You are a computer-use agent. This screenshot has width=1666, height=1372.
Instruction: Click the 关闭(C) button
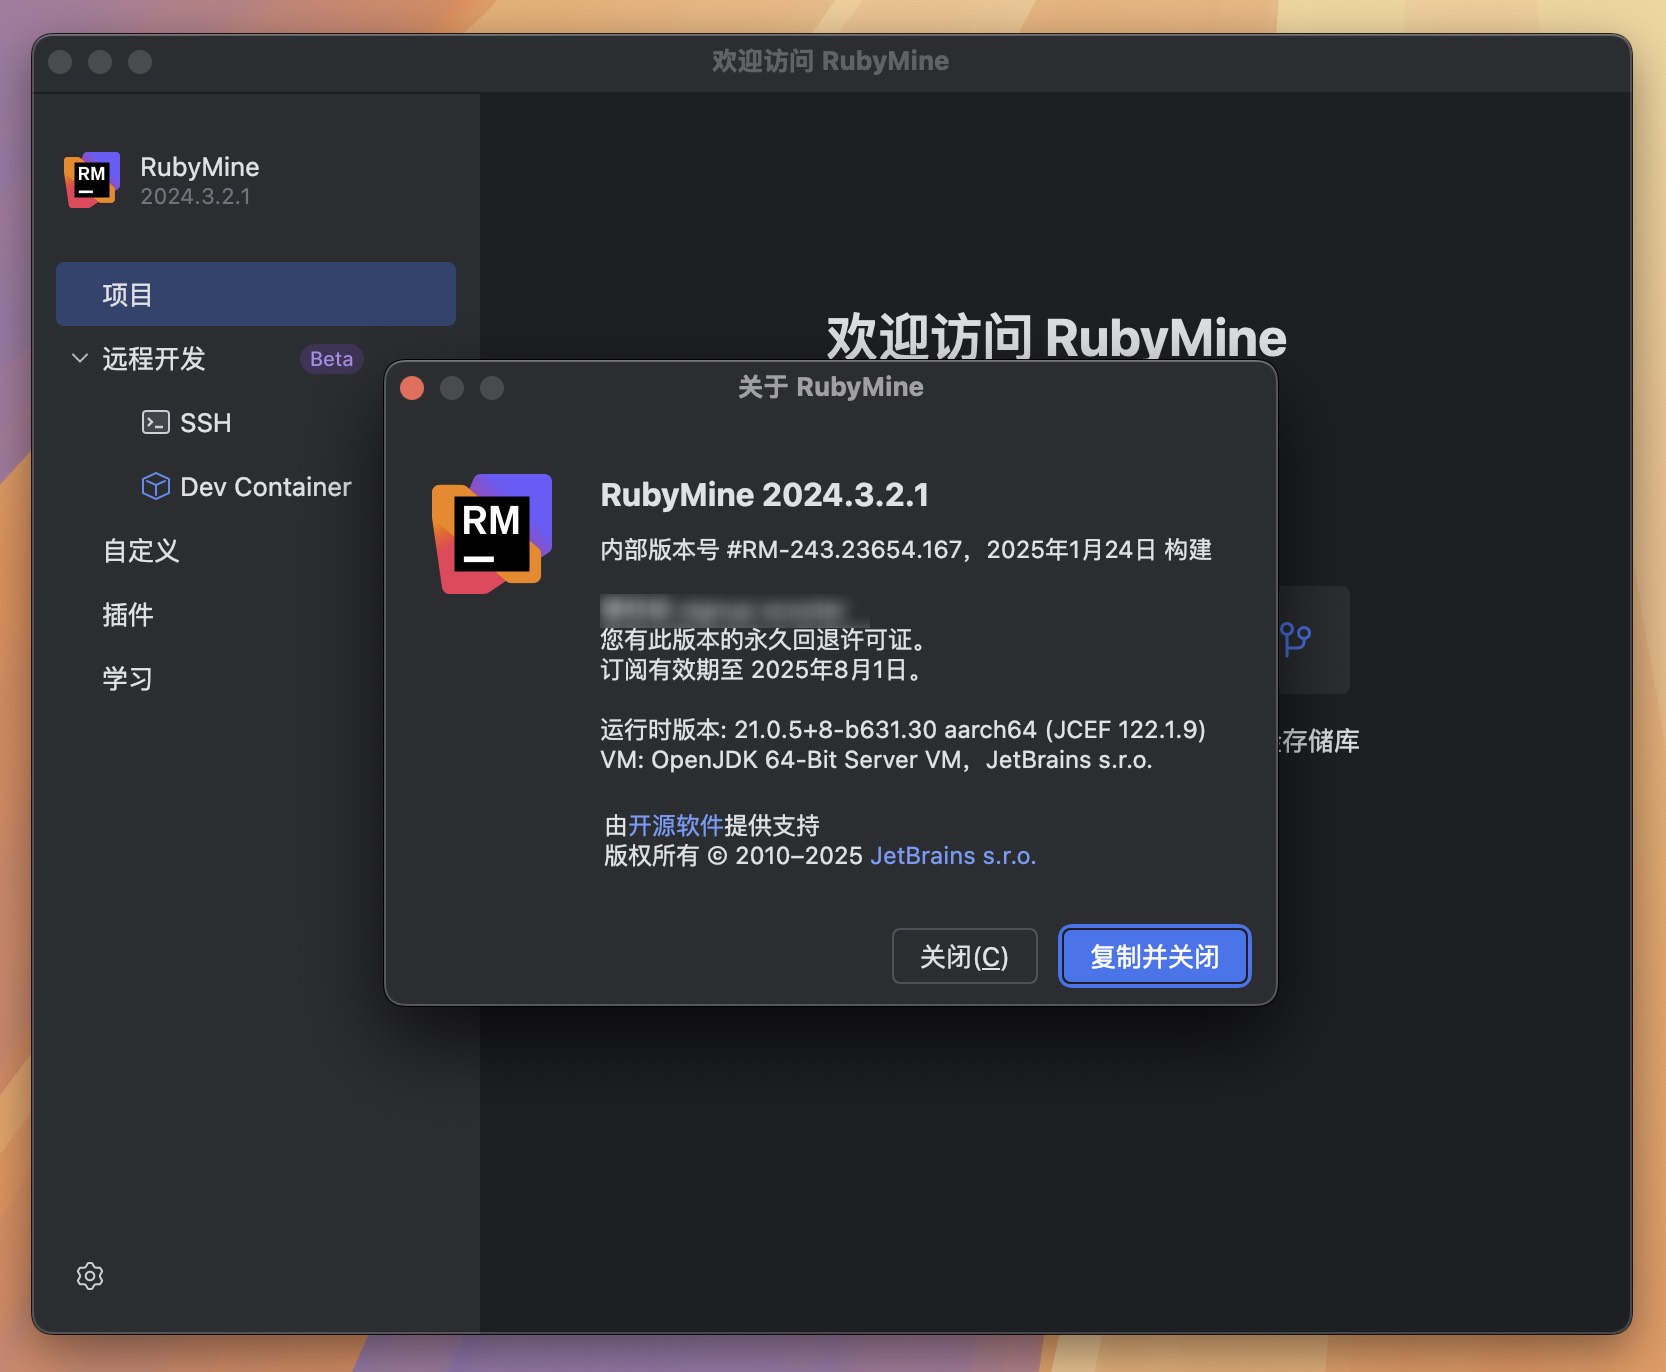point(964,956)
